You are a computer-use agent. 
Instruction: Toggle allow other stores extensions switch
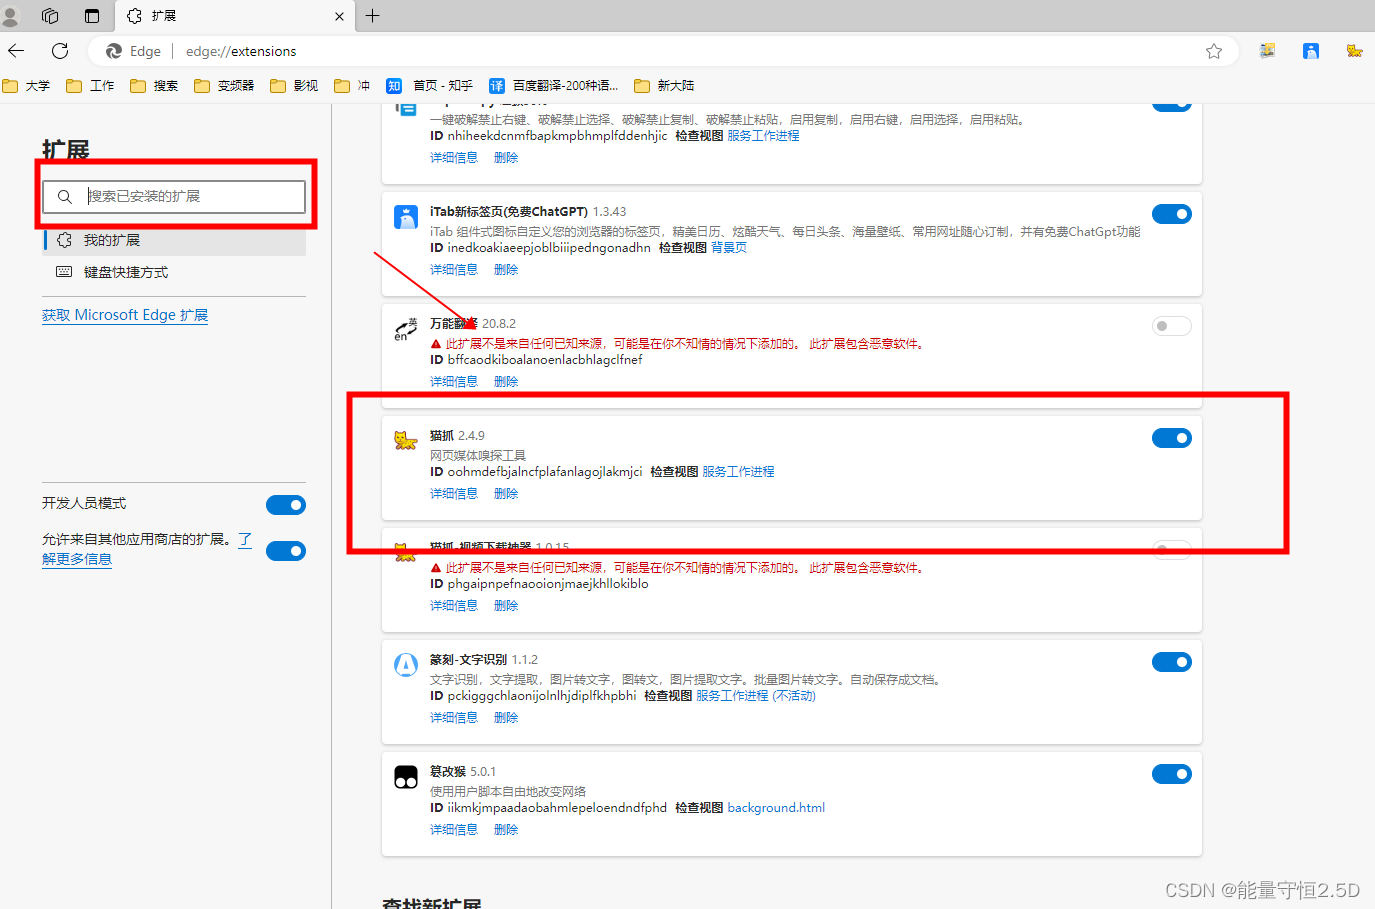pos(286,551)
